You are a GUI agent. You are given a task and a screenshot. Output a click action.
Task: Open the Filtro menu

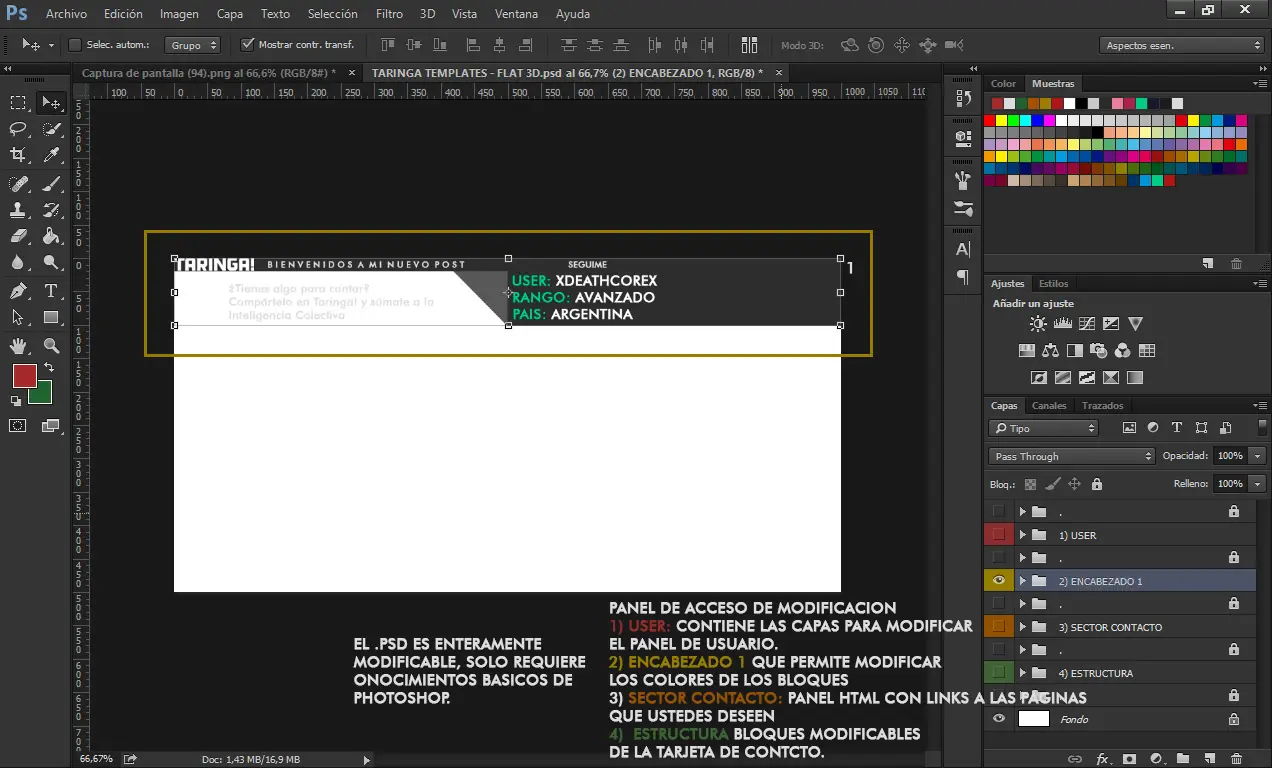click(389, 14)
